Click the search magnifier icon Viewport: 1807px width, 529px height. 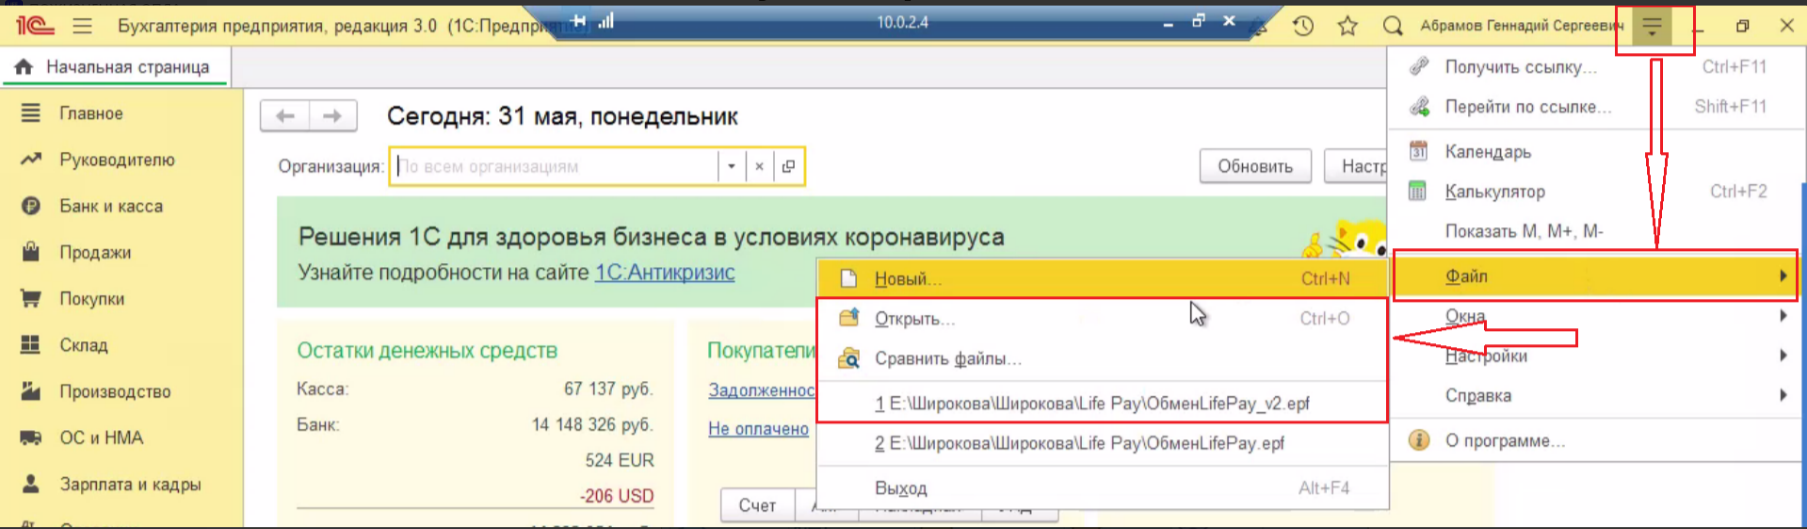click(x=1392, y=26)
